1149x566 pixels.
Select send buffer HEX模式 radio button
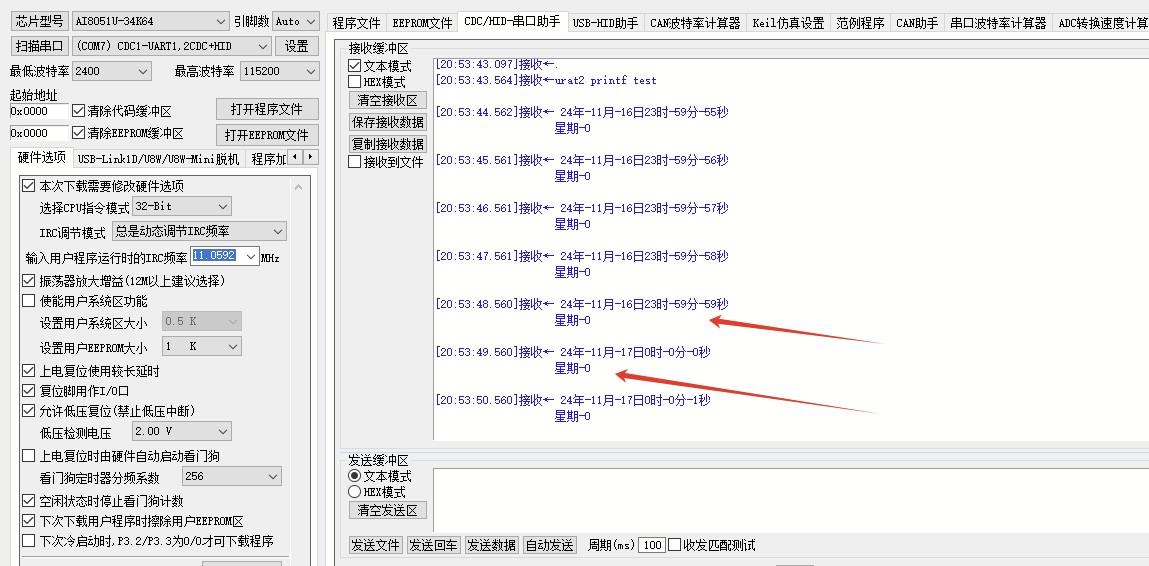click(355, 492)
